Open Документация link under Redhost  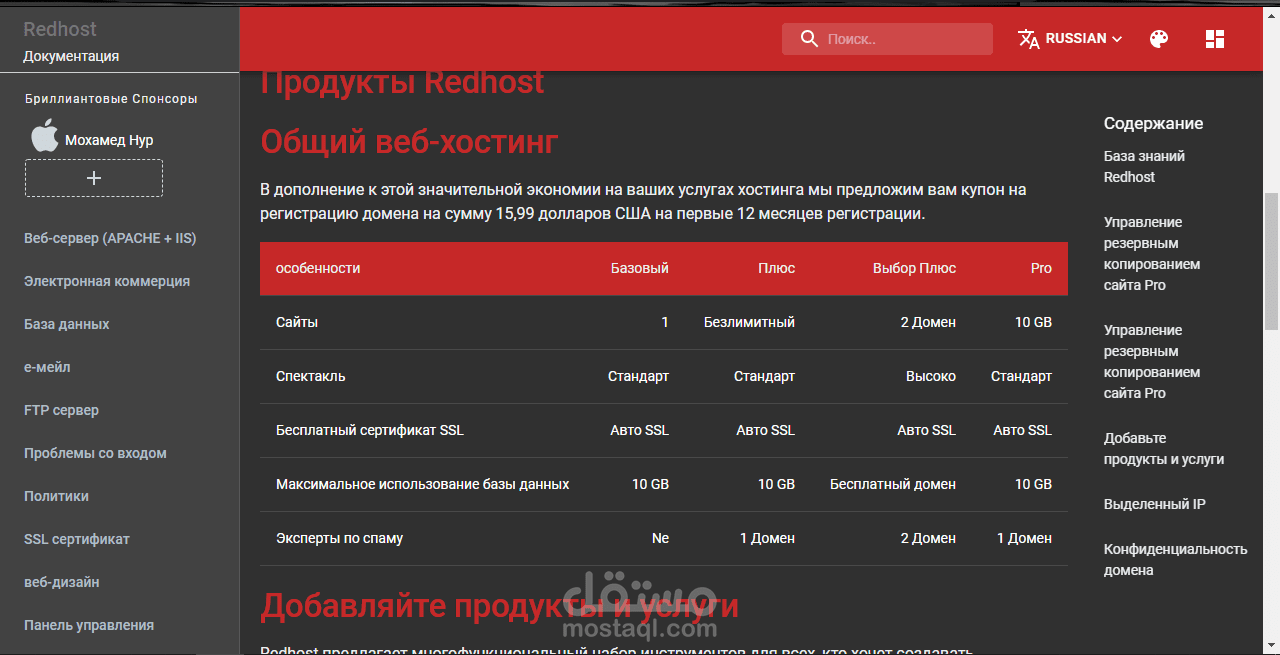point(71,56)
